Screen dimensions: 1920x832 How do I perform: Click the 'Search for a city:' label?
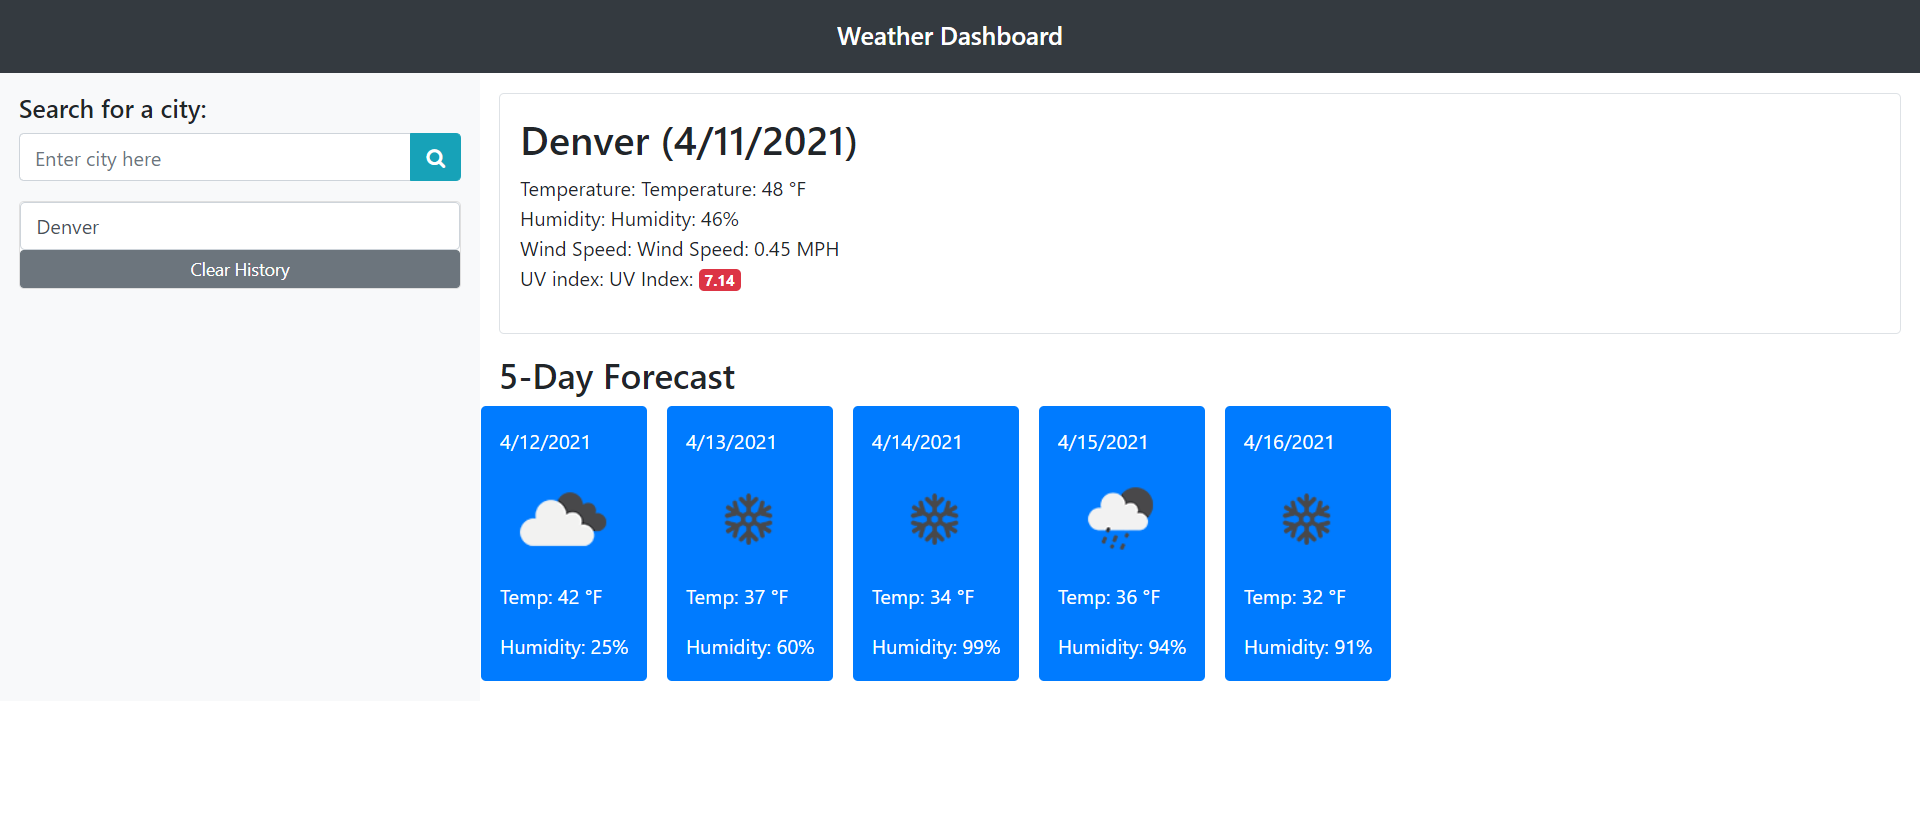[113, 109]
